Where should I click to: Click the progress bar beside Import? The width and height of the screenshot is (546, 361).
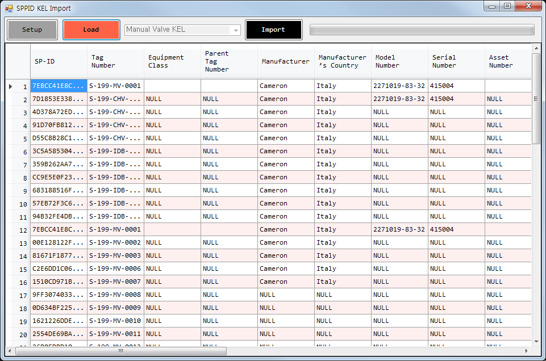point(422,30)
